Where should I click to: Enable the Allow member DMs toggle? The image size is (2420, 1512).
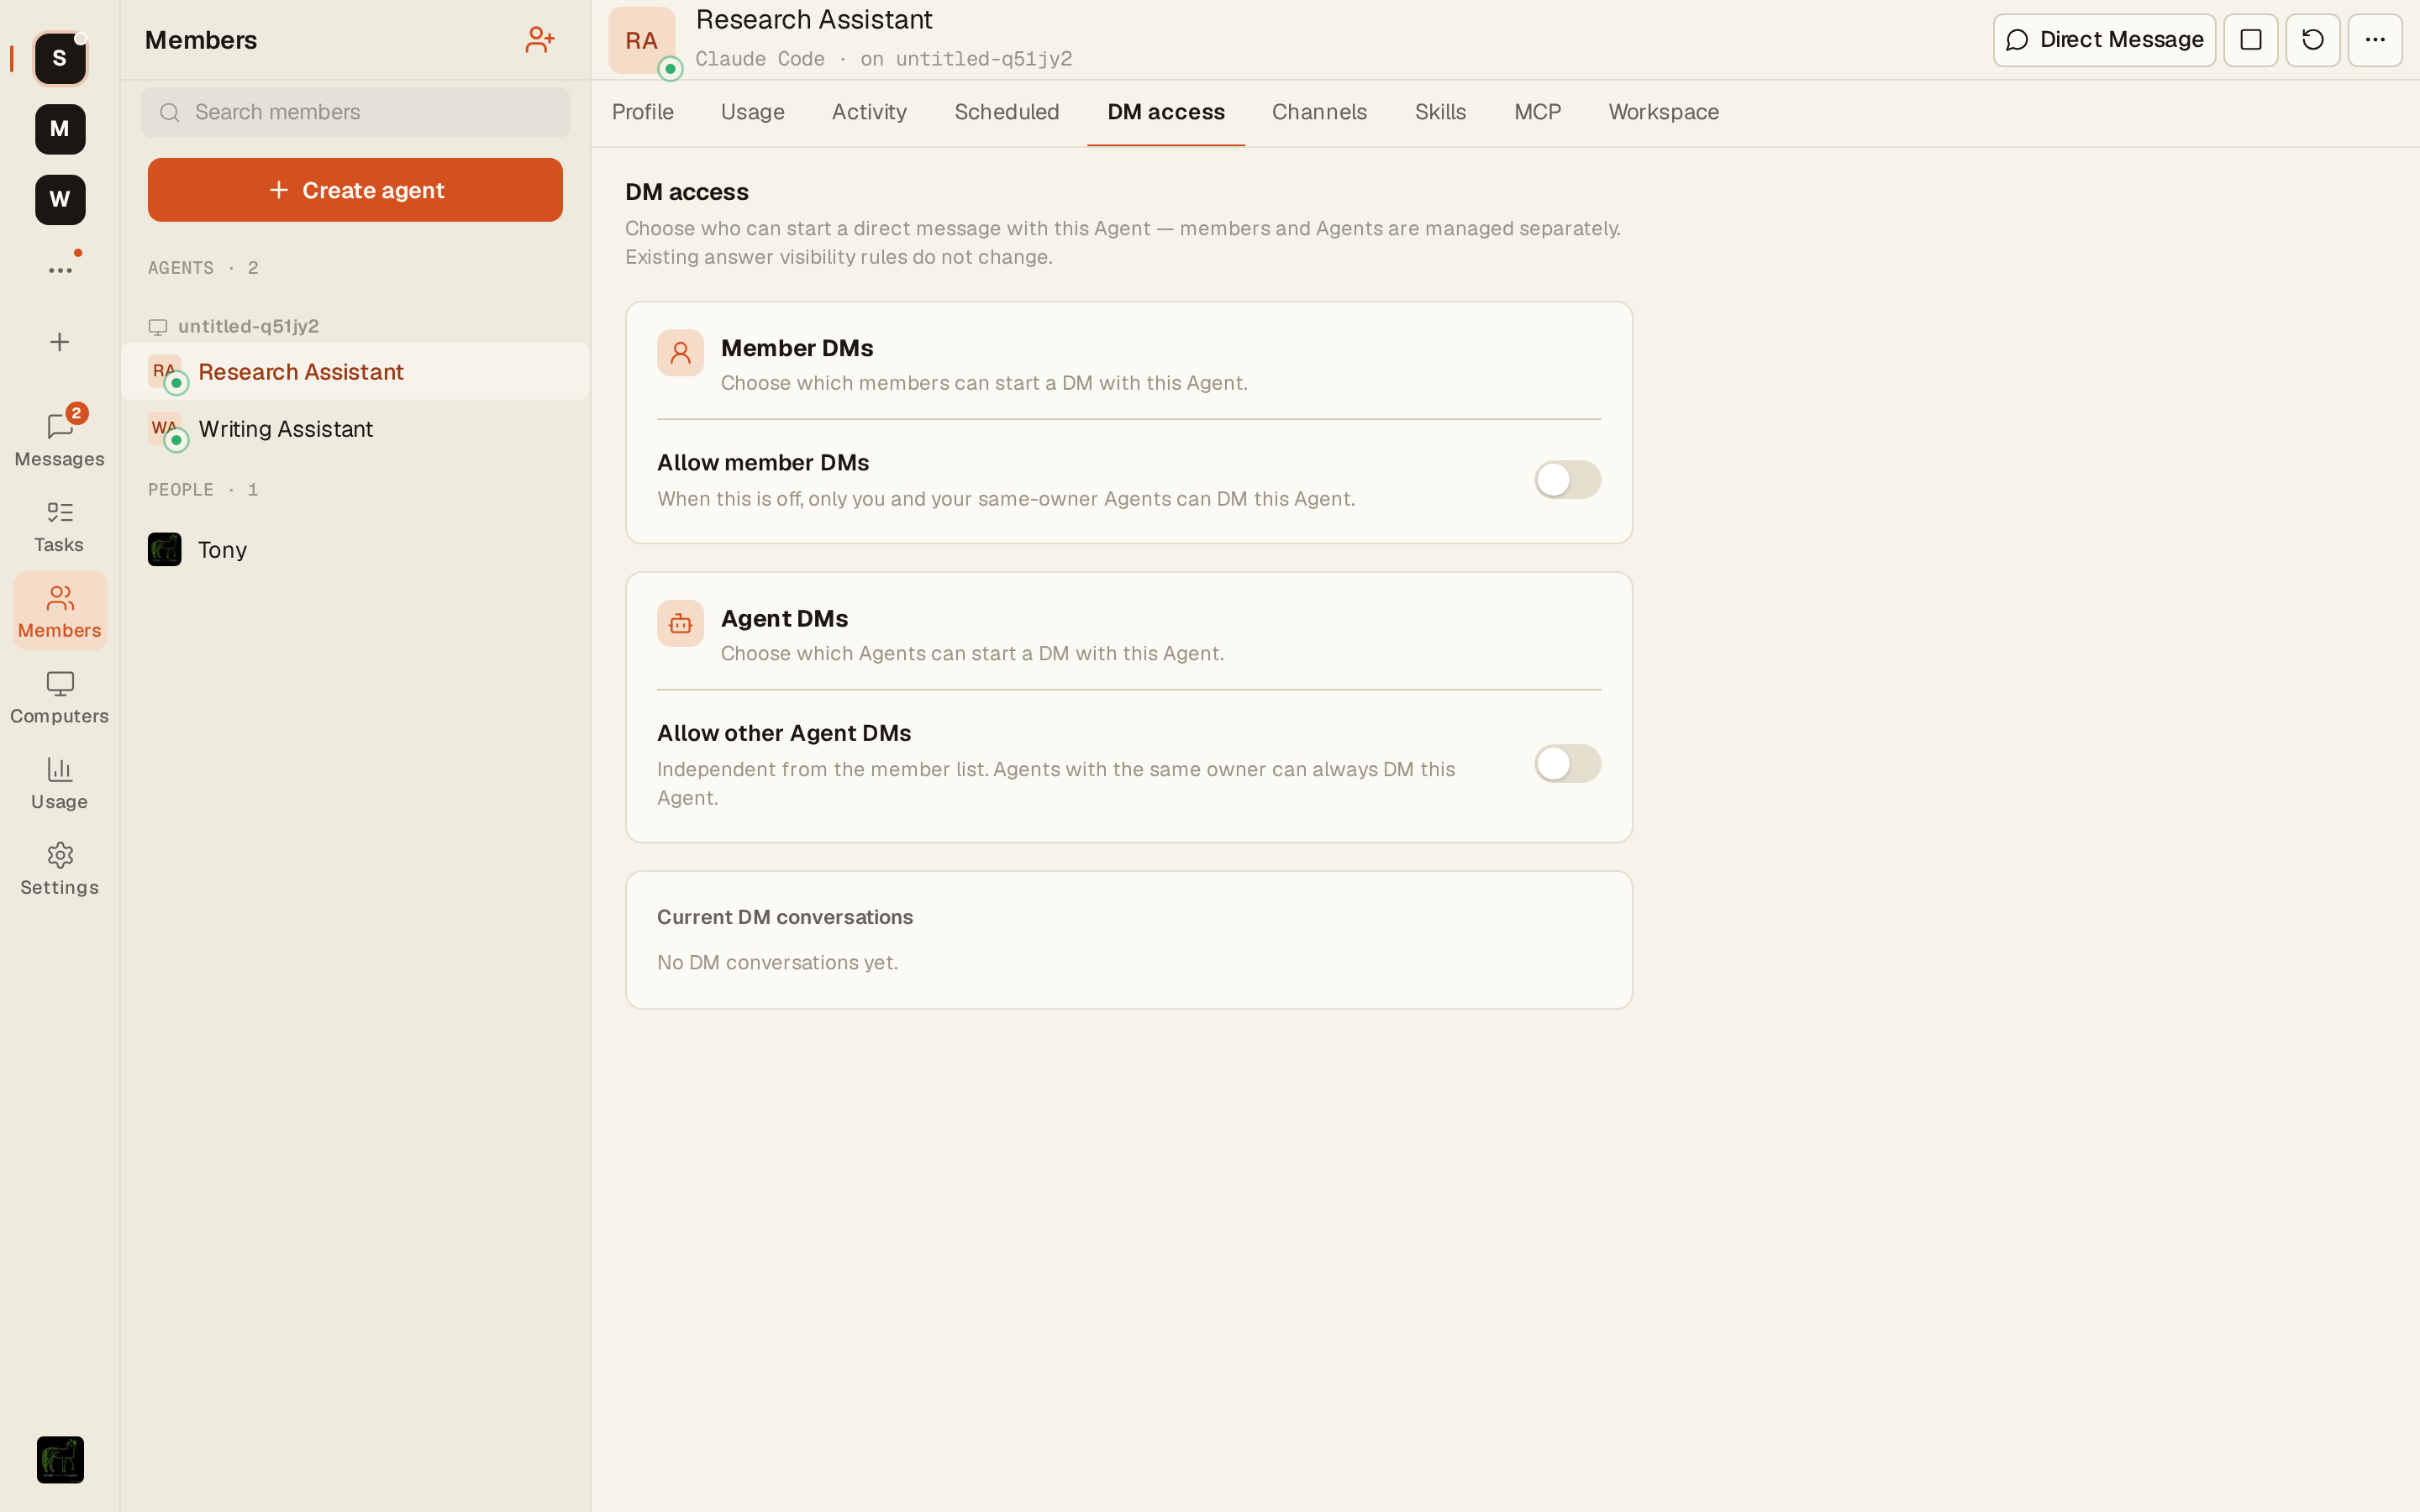(x=1567, y=480)
